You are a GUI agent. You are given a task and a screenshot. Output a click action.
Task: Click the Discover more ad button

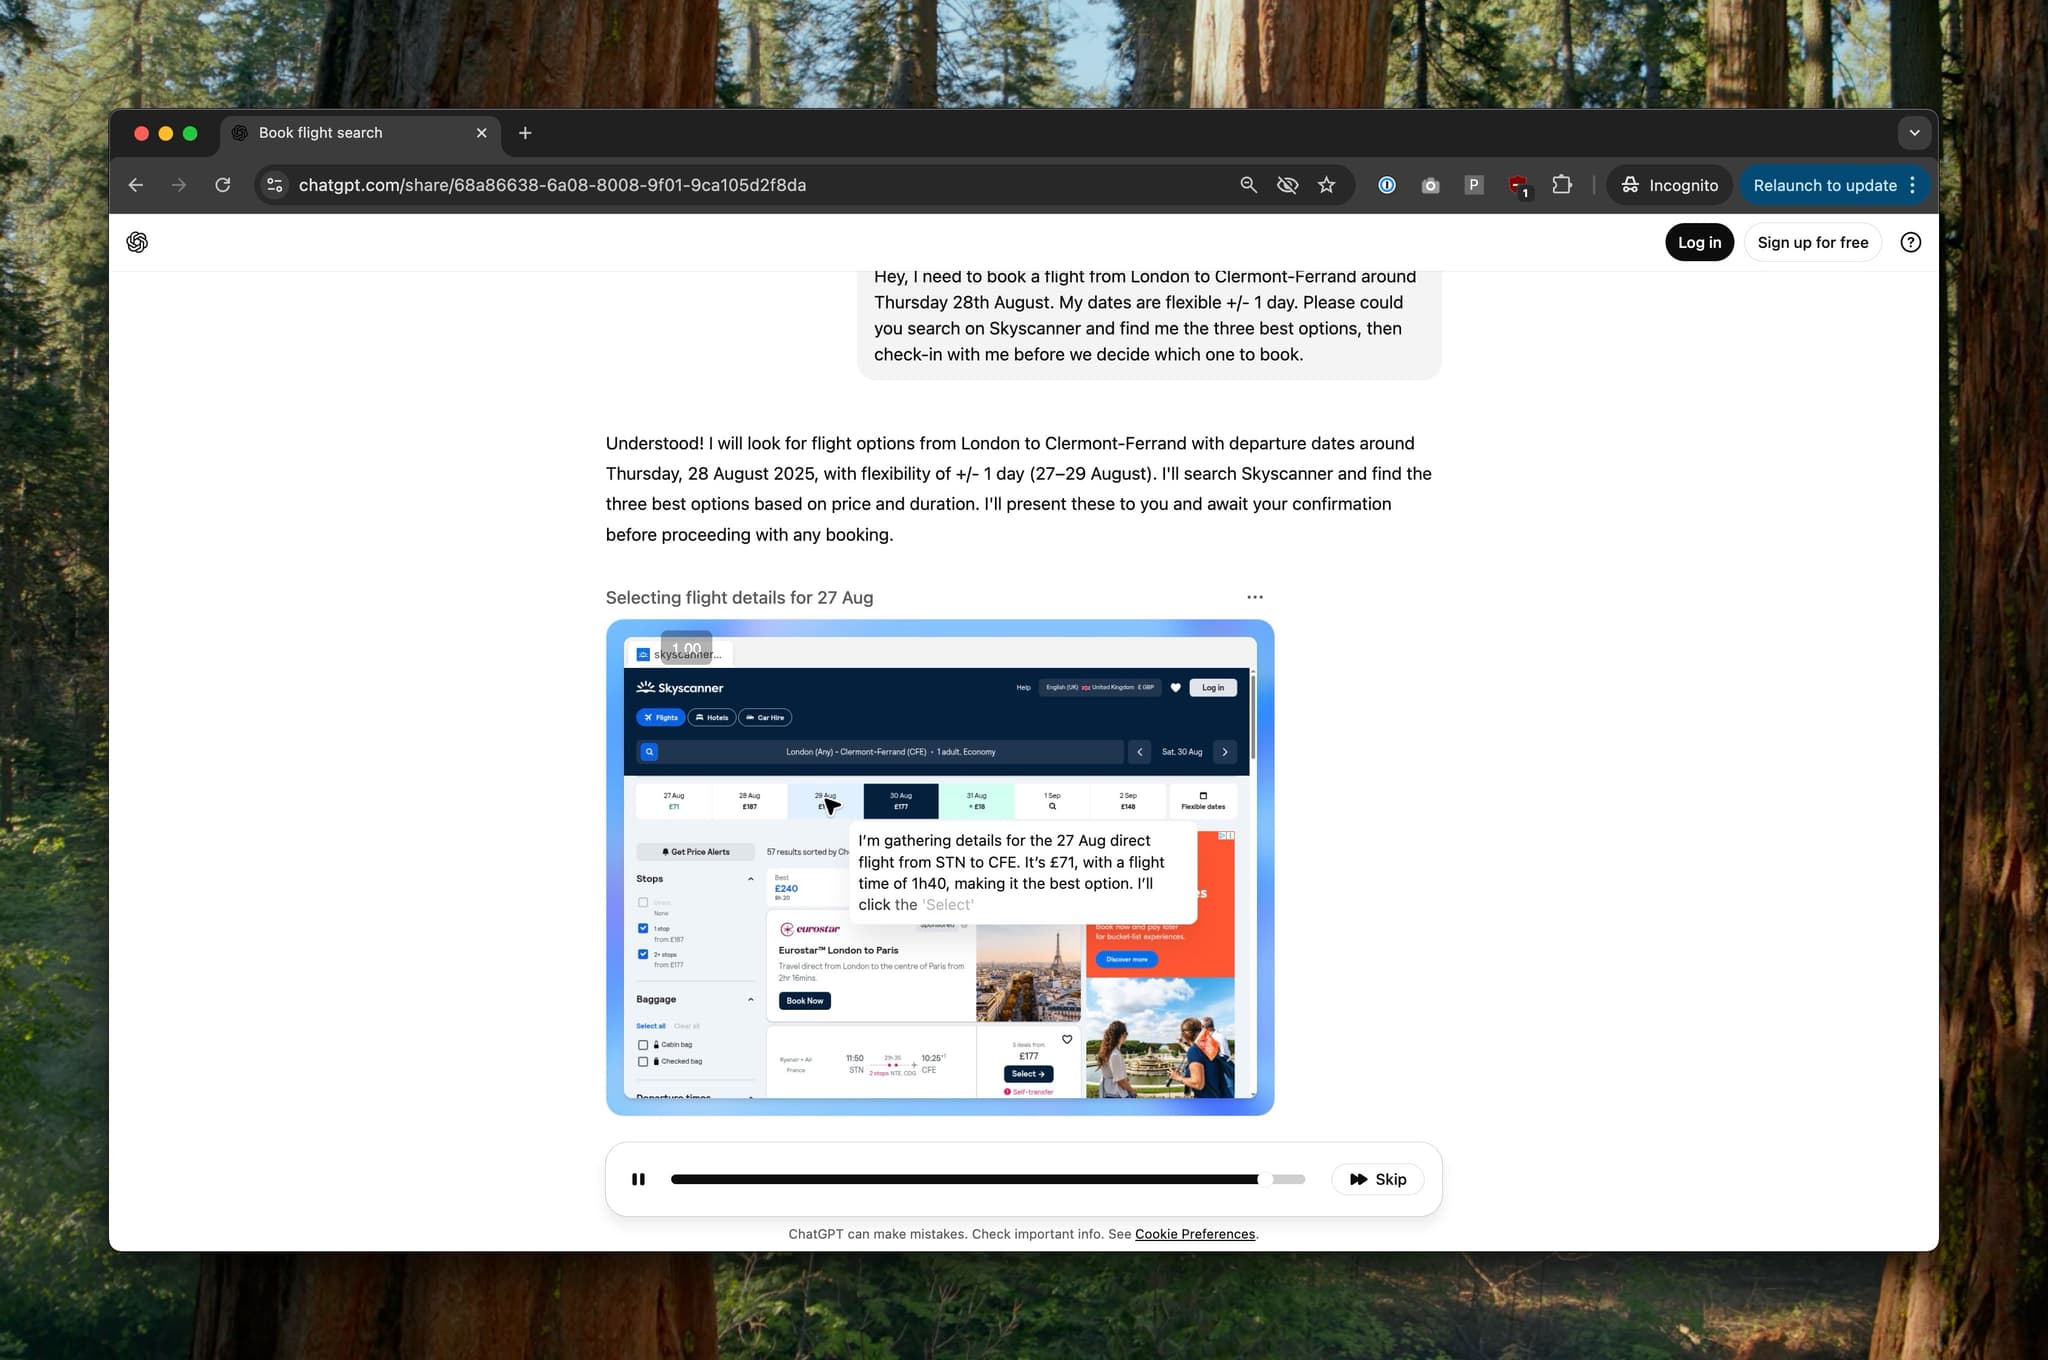[1127, 960]
